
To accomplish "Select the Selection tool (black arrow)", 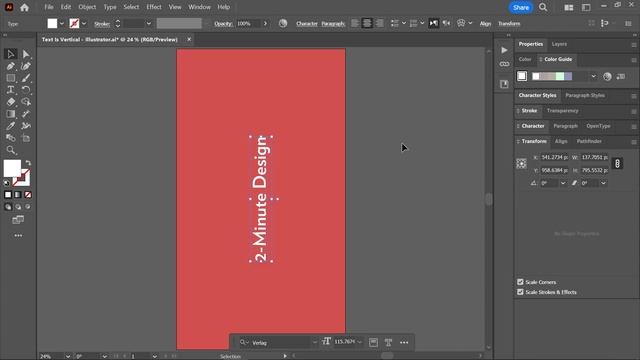I will [x=11, y=54].
